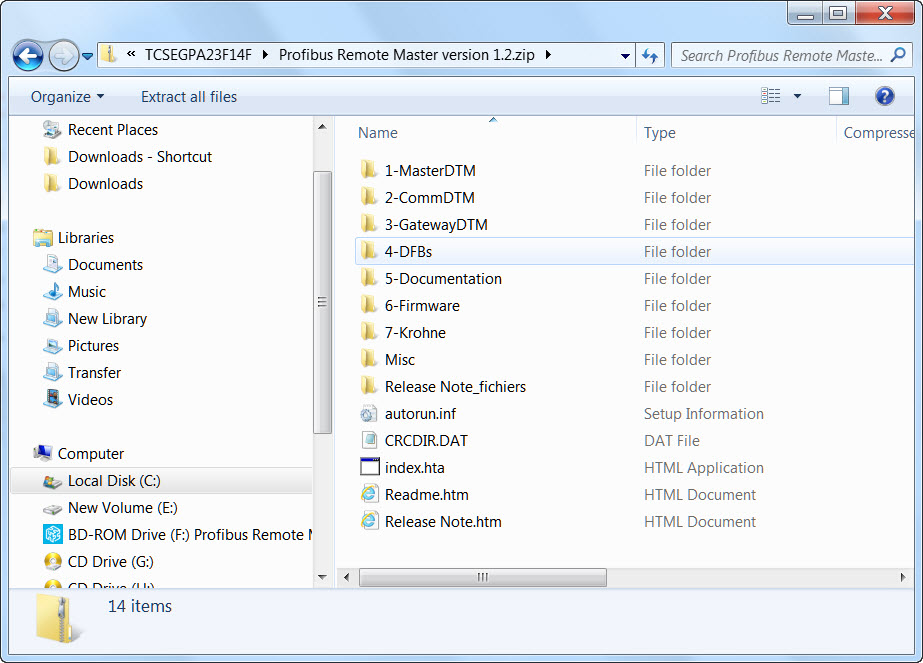Click the Forward navigation arrow button
Screen dimensions: 923x663
click(63, 56)
